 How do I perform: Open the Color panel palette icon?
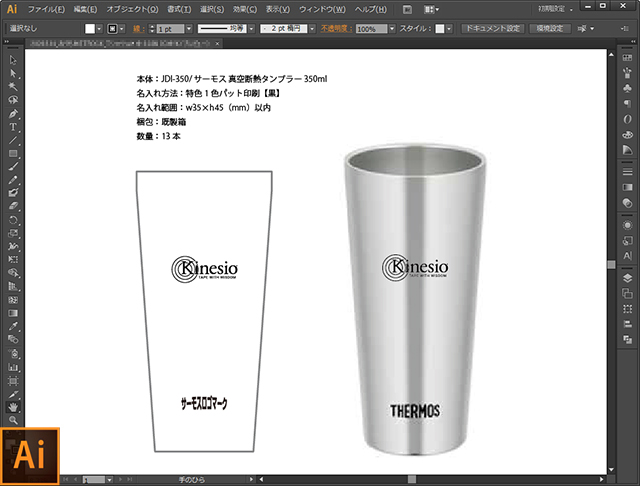pyautogui.click(x=627, y=135)
